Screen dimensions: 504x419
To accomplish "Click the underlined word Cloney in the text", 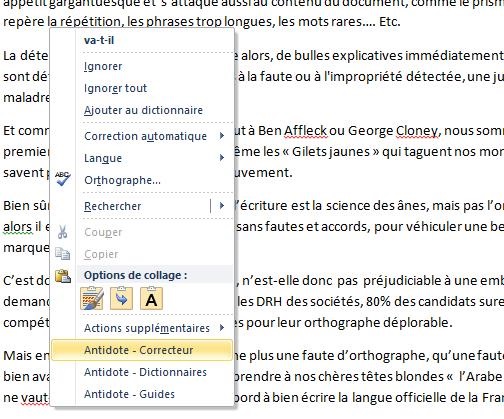I will click(x=417, y=130).
